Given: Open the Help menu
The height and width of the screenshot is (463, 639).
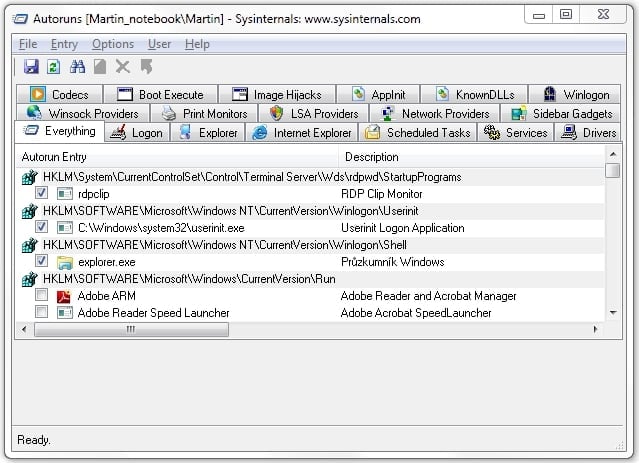Looking at the screenshot, I should pos(197,44).
